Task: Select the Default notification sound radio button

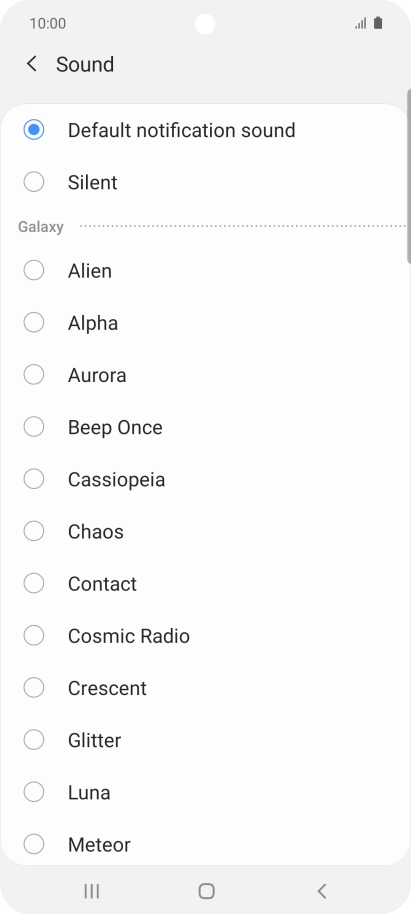Action: (x=34, y=130)
